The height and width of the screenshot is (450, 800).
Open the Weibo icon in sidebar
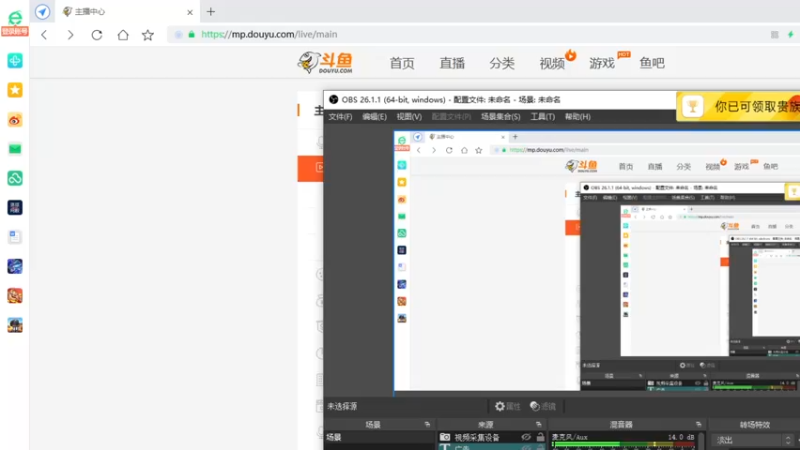[x=15, y=120]
